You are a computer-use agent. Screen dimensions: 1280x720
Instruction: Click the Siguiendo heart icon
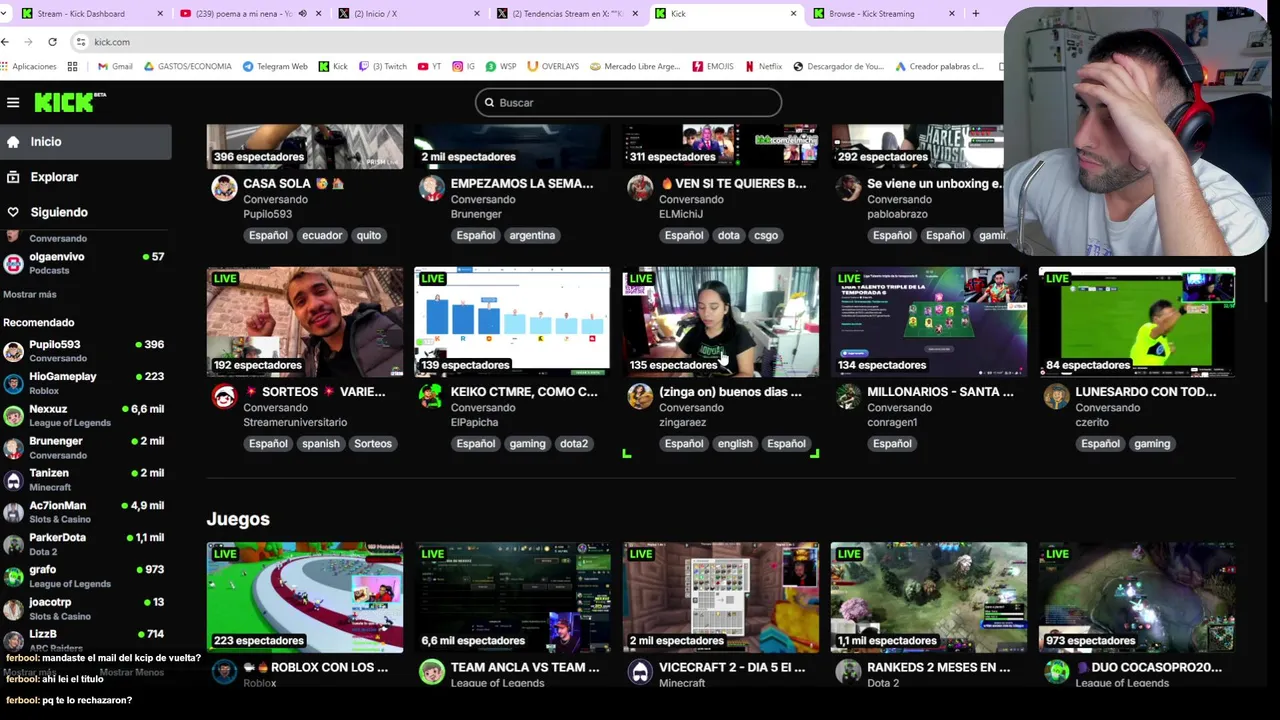coord(13,212)
